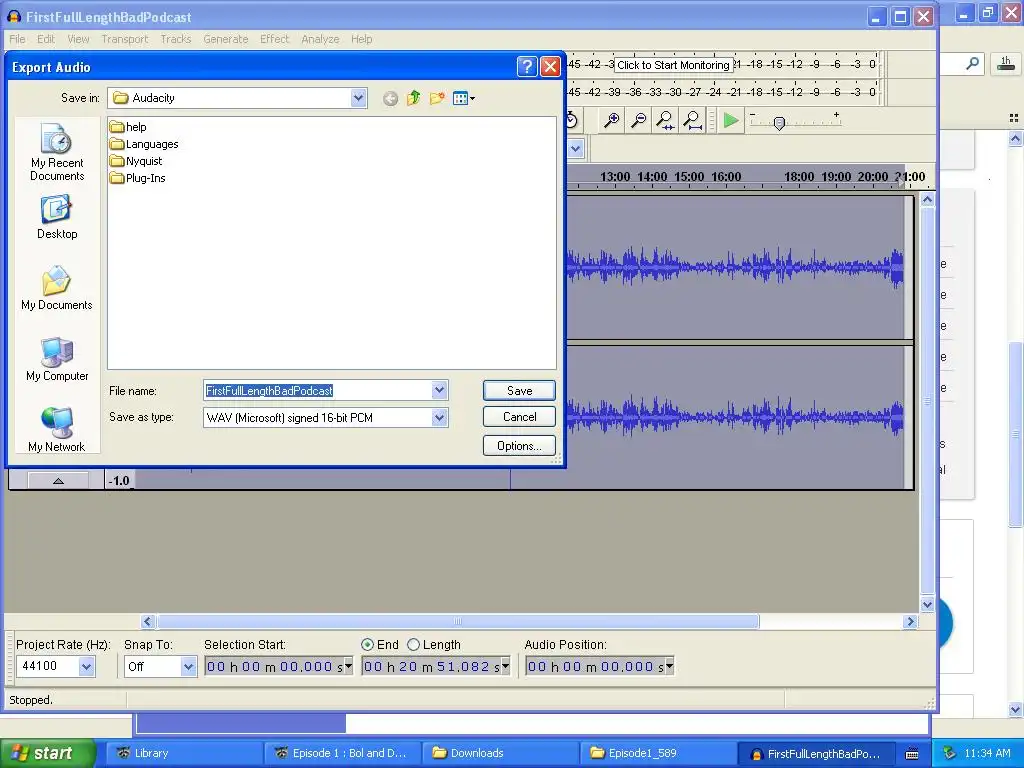
Task: Click the horizontal scrollbar left arrow
Action: coord(148,622)
